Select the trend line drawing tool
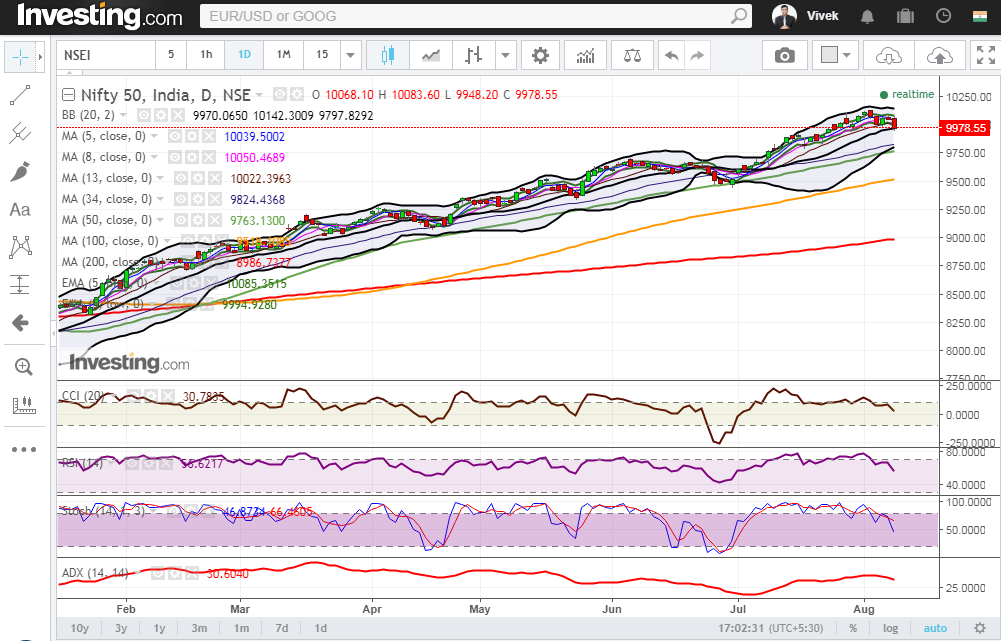Image resolution: width=1001 pixels, height=641 pixels. [x=20, y=96]
